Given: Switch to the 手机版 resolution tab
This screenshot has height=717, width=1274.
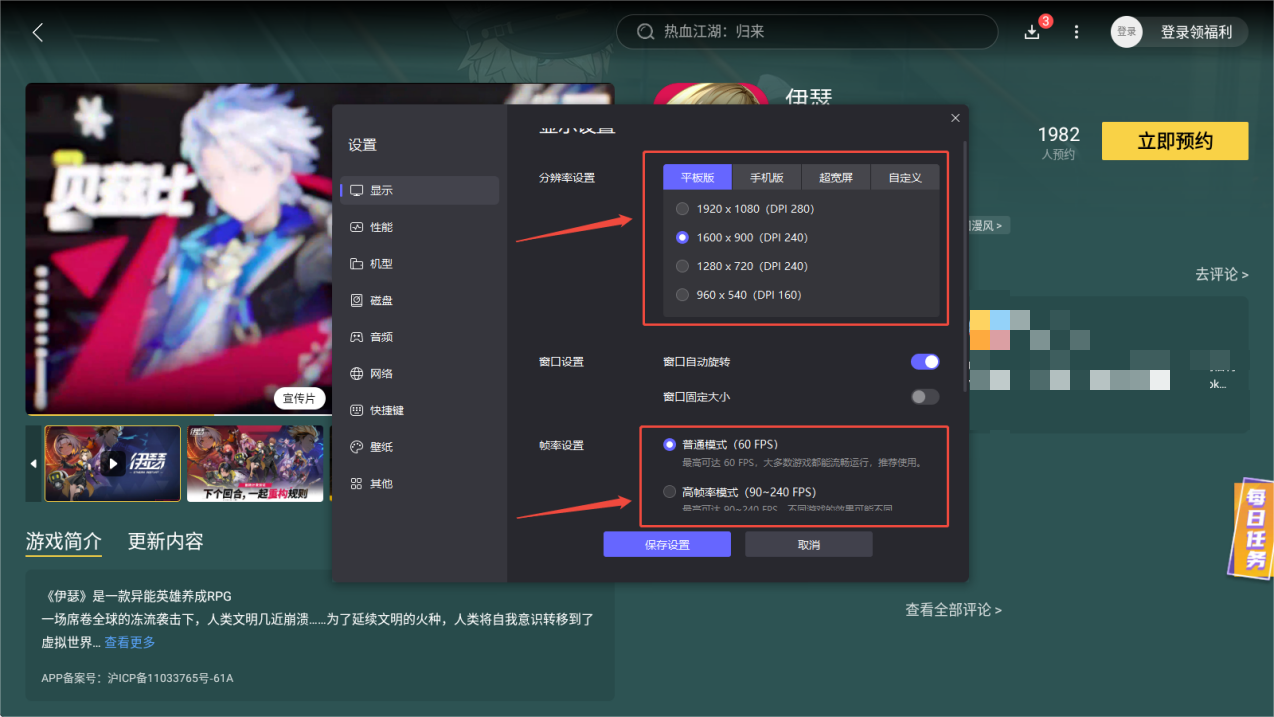Looking at the screenshot, I should [767, 177].
